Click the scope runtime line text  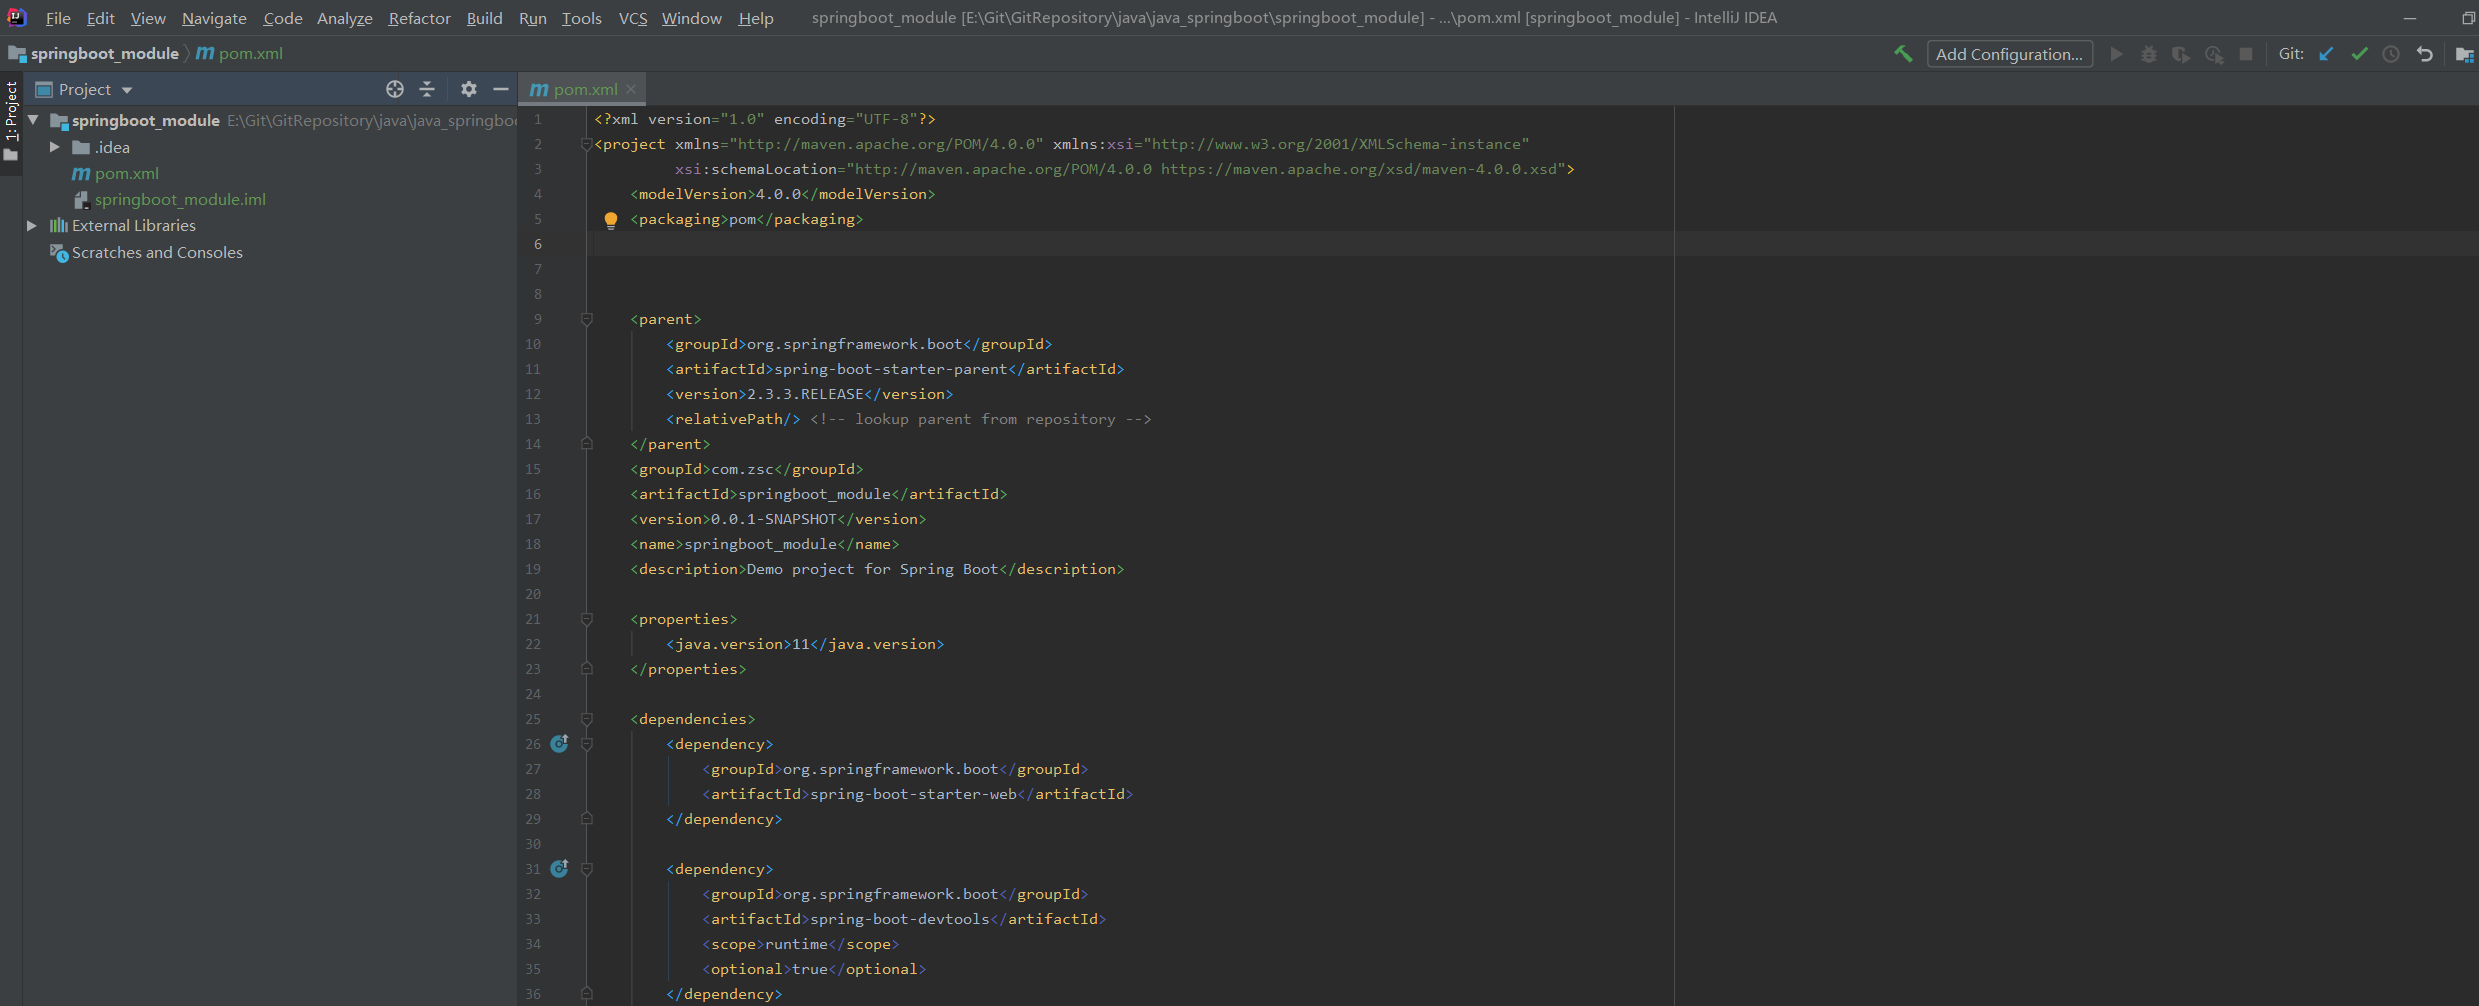click(x=800, y=944)
